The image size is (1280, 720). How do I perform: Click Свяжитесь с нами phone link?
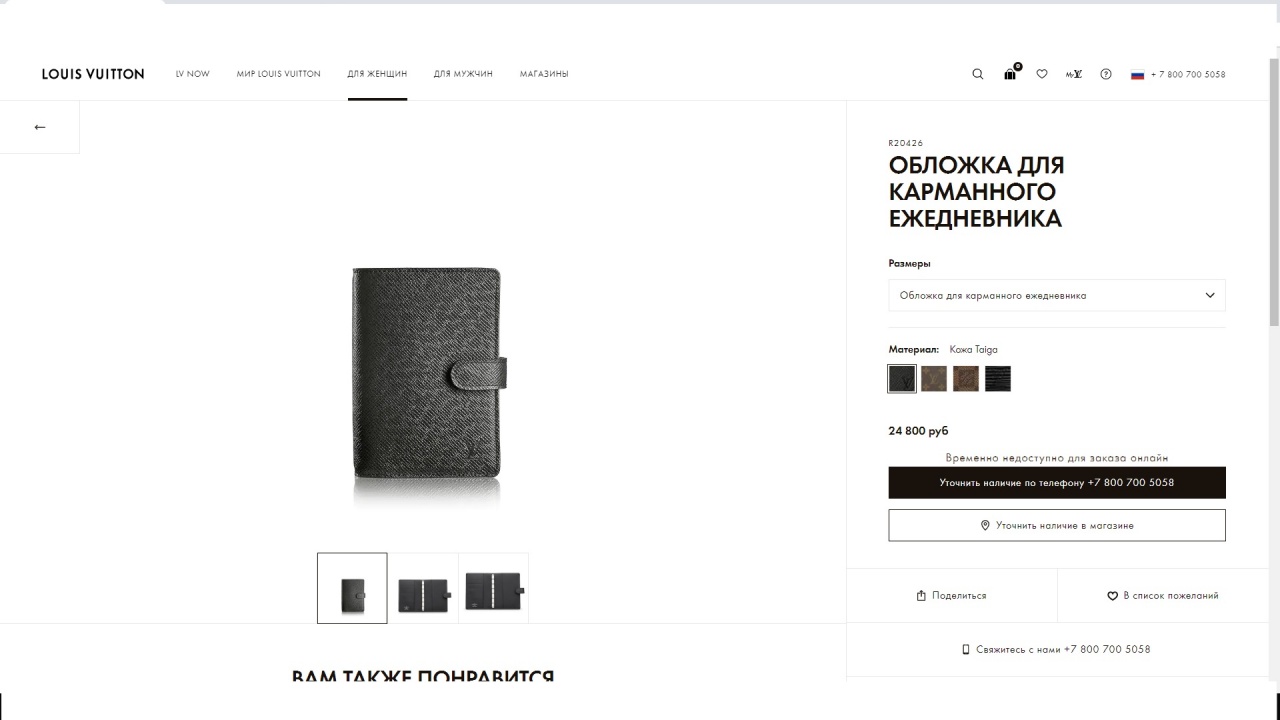tap(1057, 649)
